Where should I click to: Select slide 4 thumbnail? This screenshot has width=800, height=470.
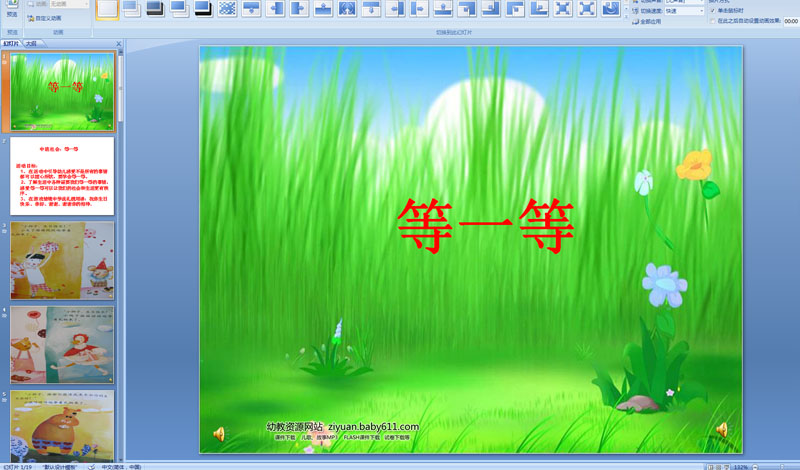pyautogui.click(x=62, y=345)
